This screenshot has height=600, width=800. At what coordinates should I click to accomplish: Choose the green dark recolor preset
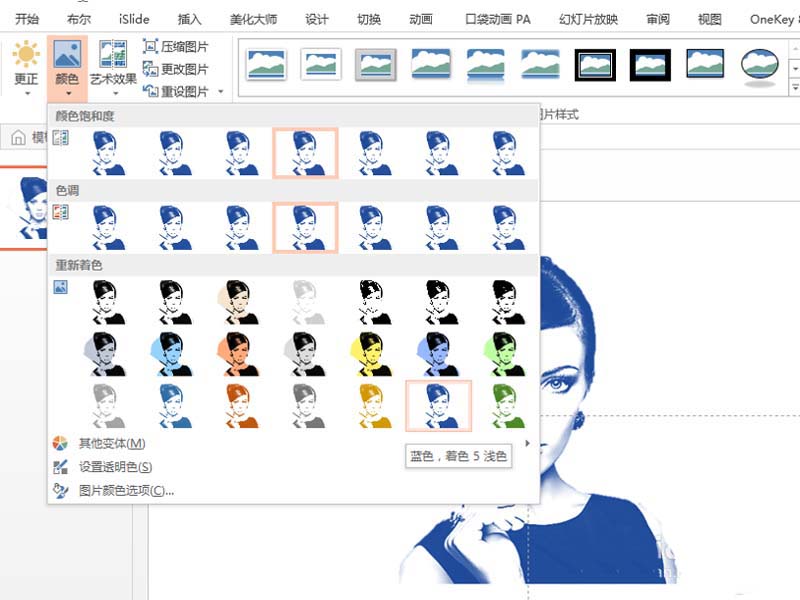click(505, 354)
